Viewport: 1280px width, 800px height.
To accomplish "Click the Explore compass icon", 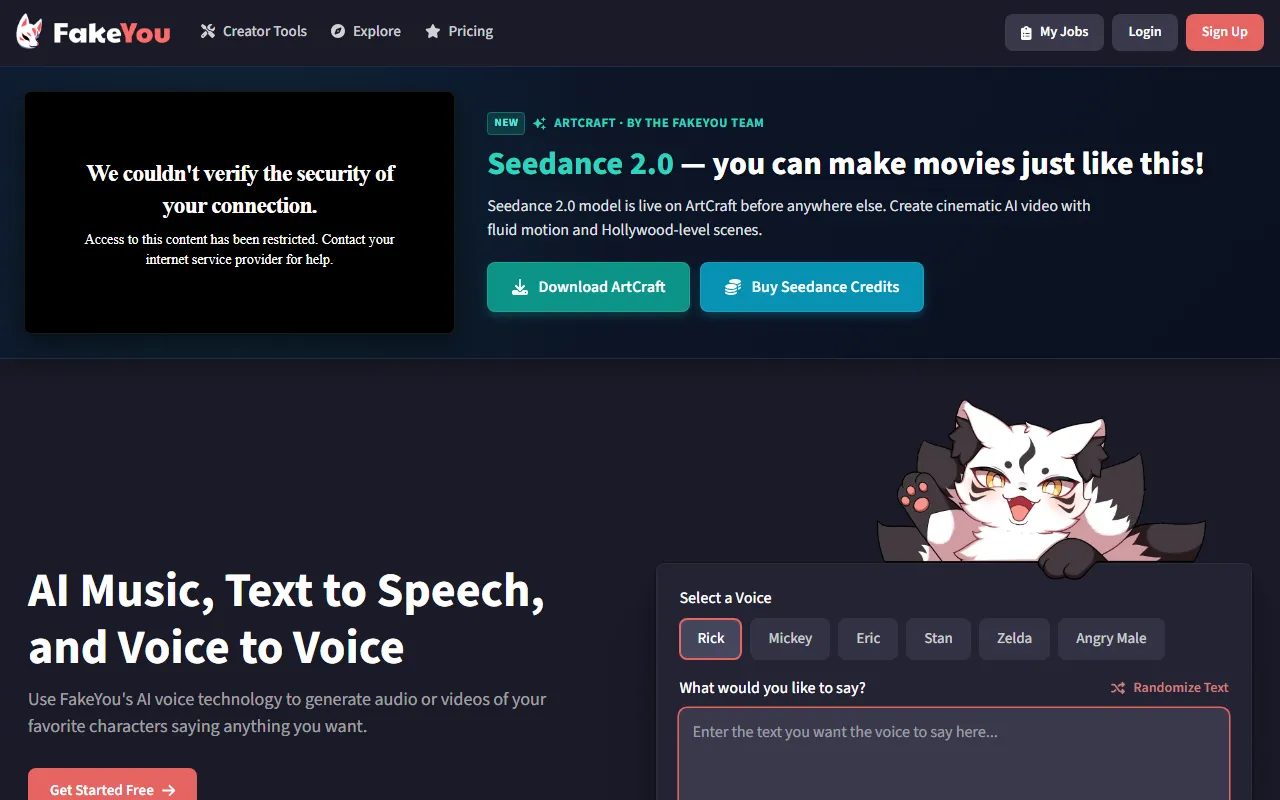I will click(338, 31).
